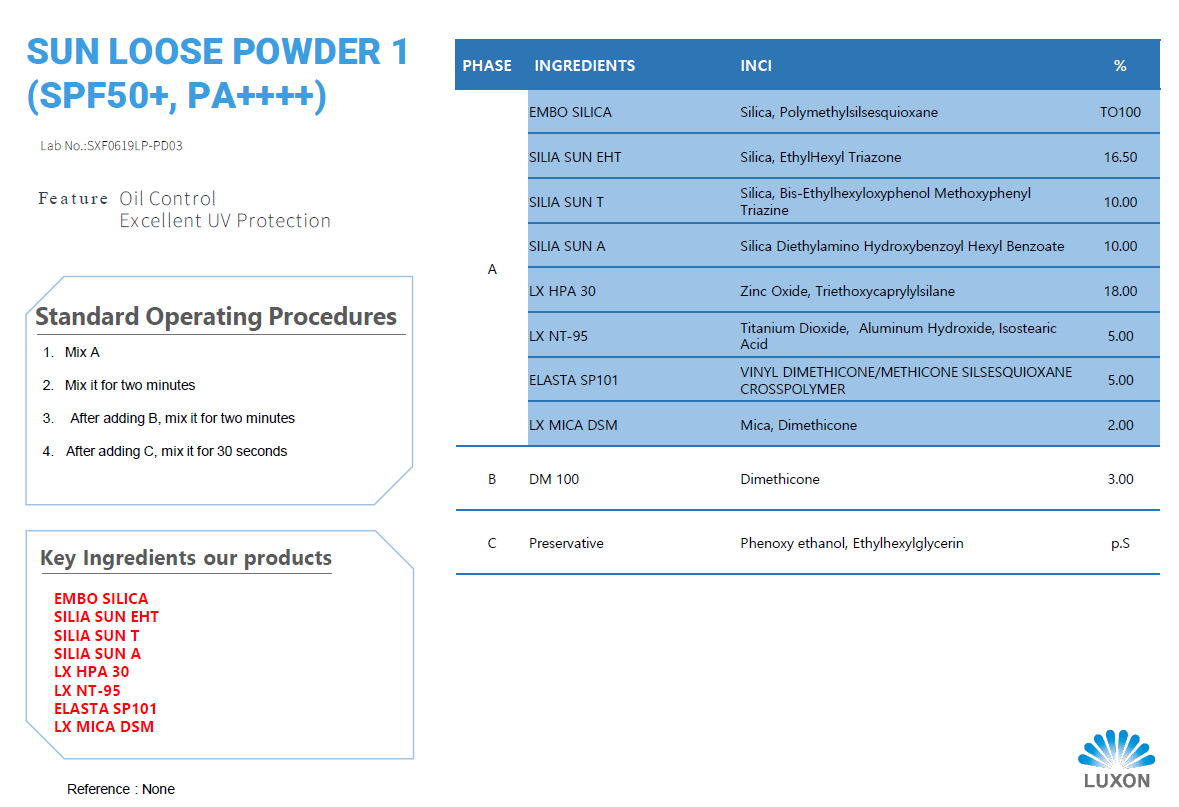This screenshot has height=807, width=1179.
Task: Select the '(SPF50+, PA++++)' heading line
Action: (x=177, y=96)
